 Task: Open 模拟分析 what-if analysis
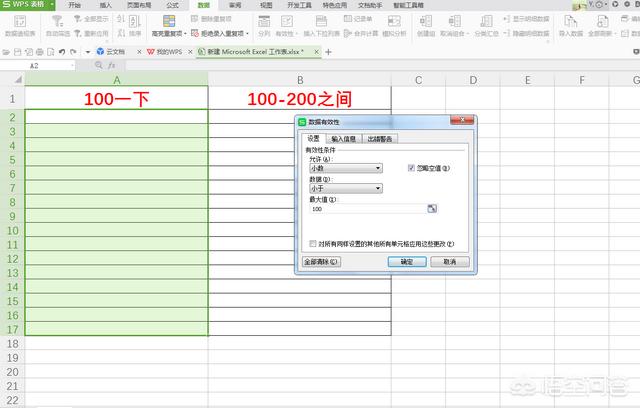pyautogui.click(x=394, y=26)
